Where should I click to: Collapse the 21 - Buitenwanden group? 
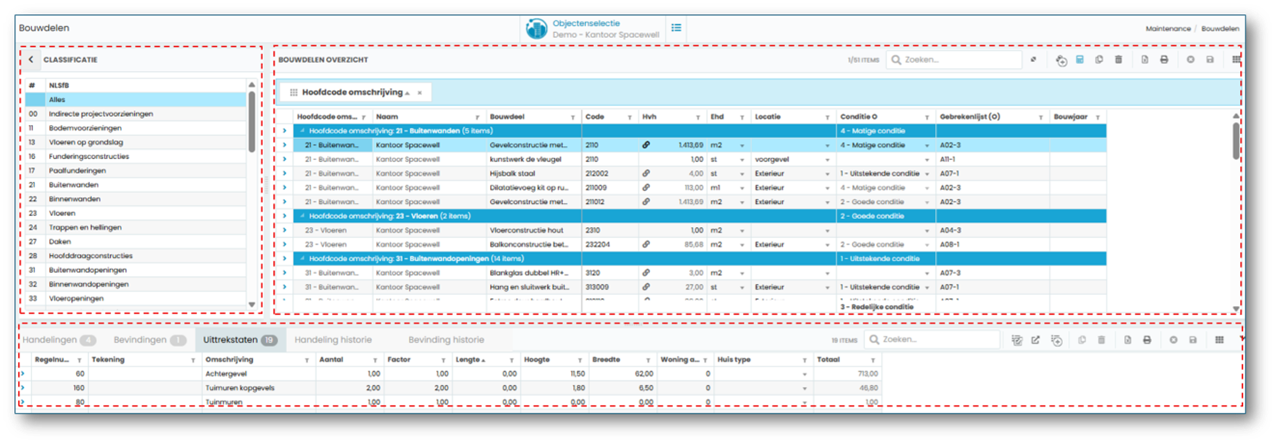[x=301, y=130]
